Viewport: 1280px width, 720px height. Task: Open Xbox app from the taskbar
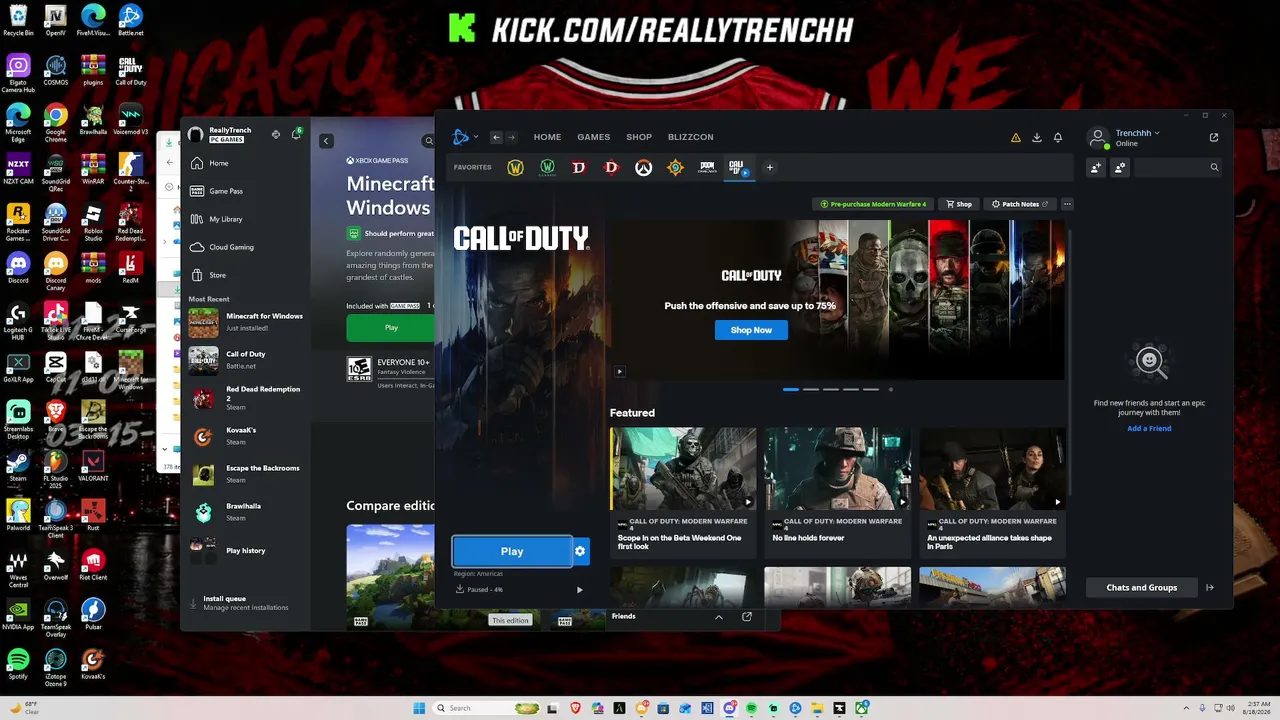pyautogui.click(x=861, y=708)
